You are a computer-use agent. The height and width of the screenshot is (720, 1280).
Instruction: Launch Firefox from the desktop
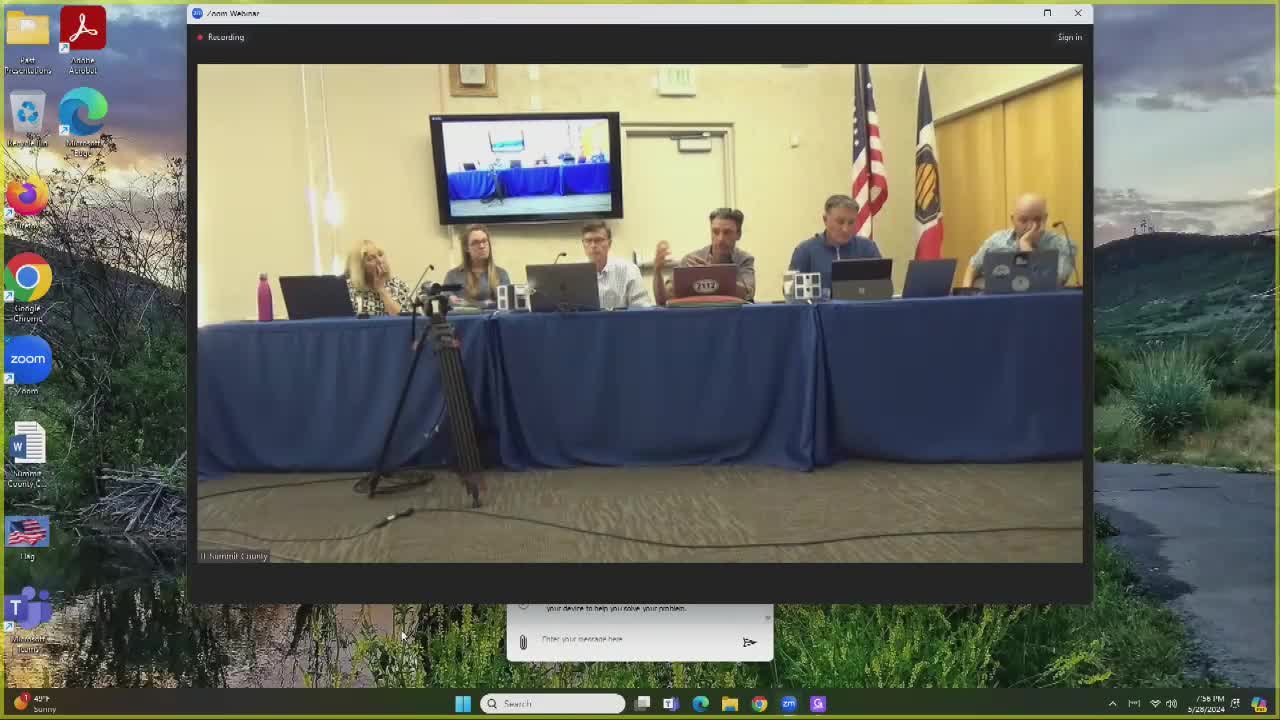[27, 198]
